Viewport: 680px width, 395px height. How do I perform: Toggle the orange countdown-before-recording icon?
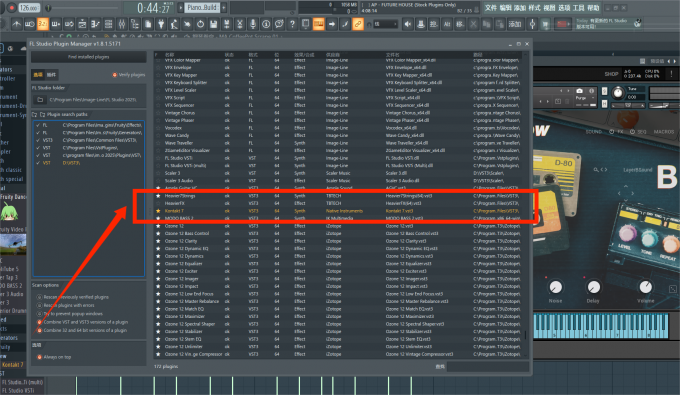(42, 24)
